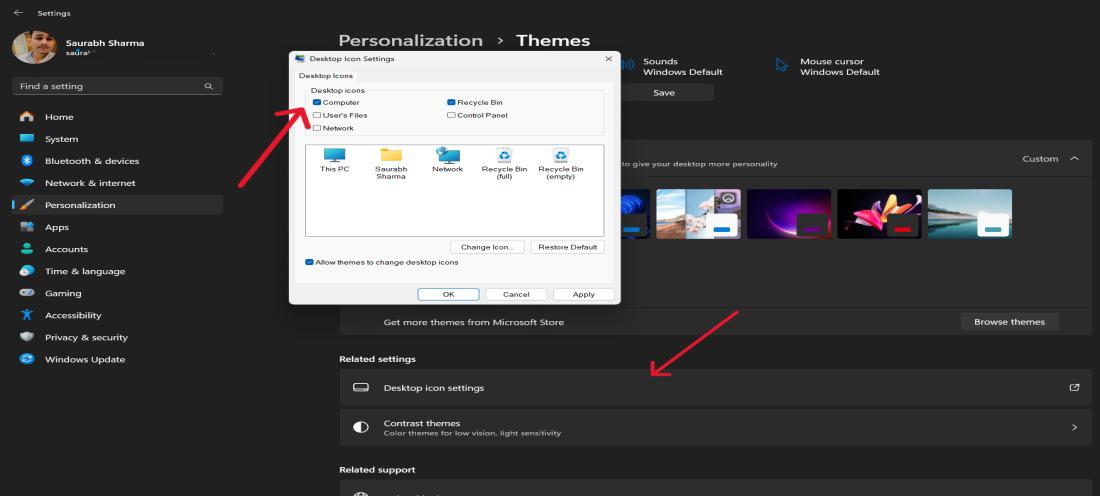Enable the Control Panel checkbox
1100x496 pixels.
[451, 115]
